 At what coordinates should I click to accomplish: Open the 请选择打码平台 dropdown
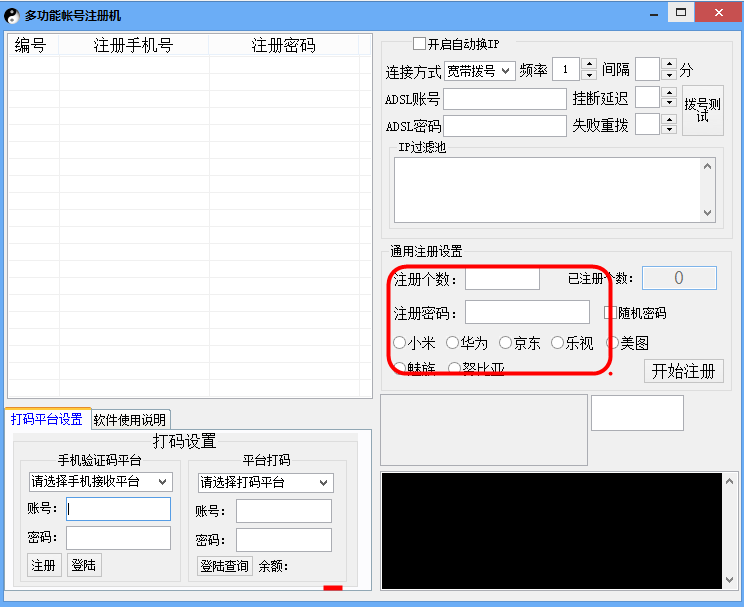click(266, 483)
